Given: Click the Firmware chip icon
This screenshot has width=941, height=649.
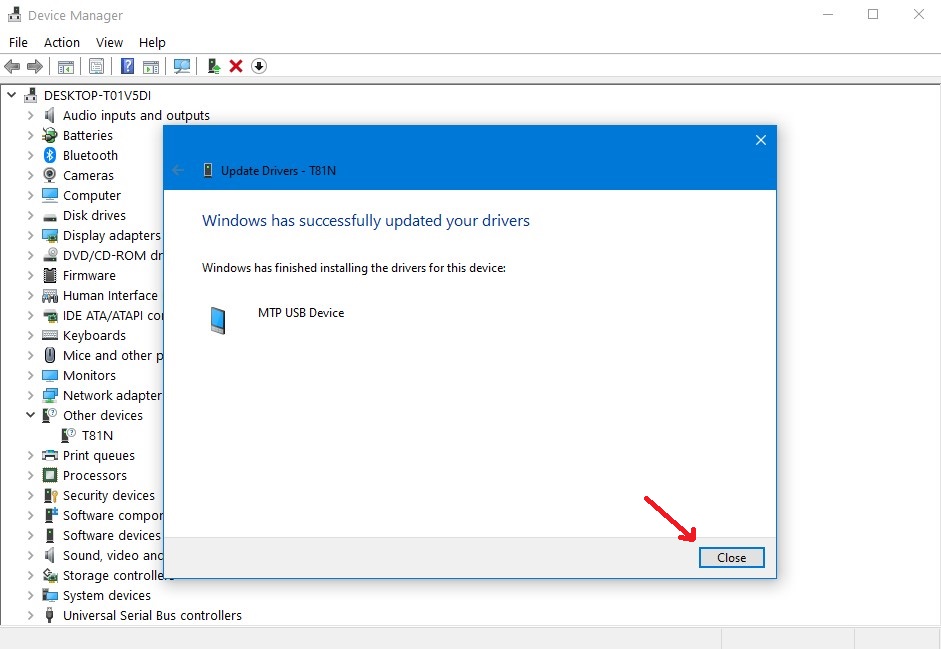Looking at the screenshot, I should tap(50, 275).
